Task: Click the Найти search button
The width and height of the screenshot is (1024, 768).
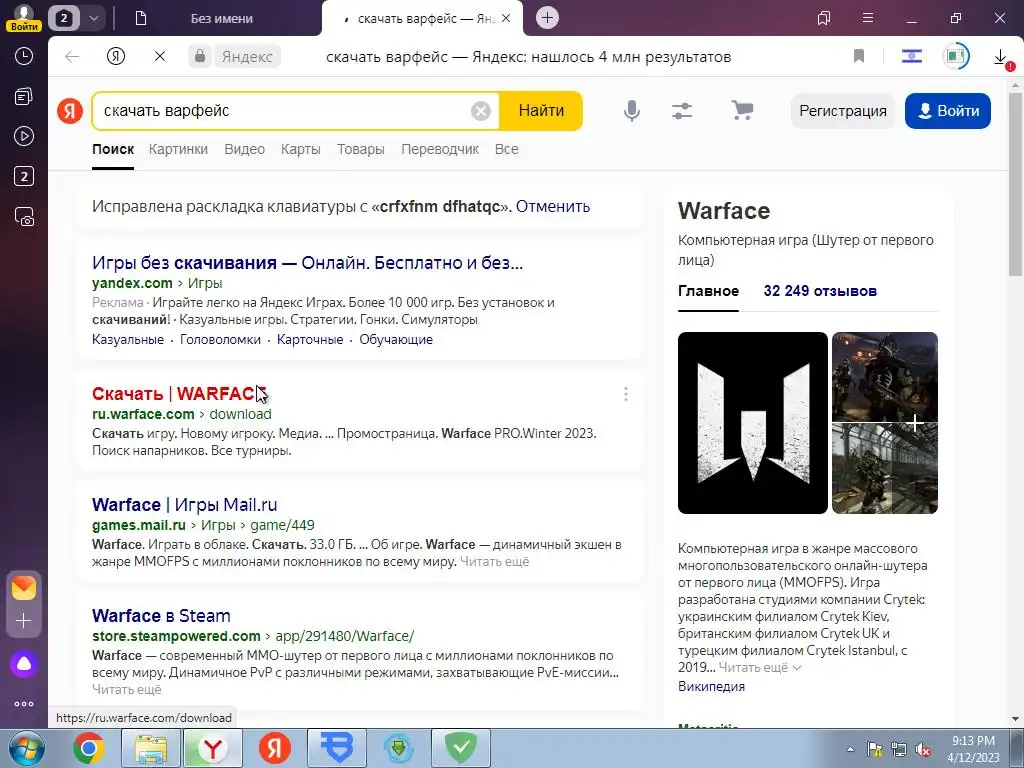Action: tap(541, 111)
